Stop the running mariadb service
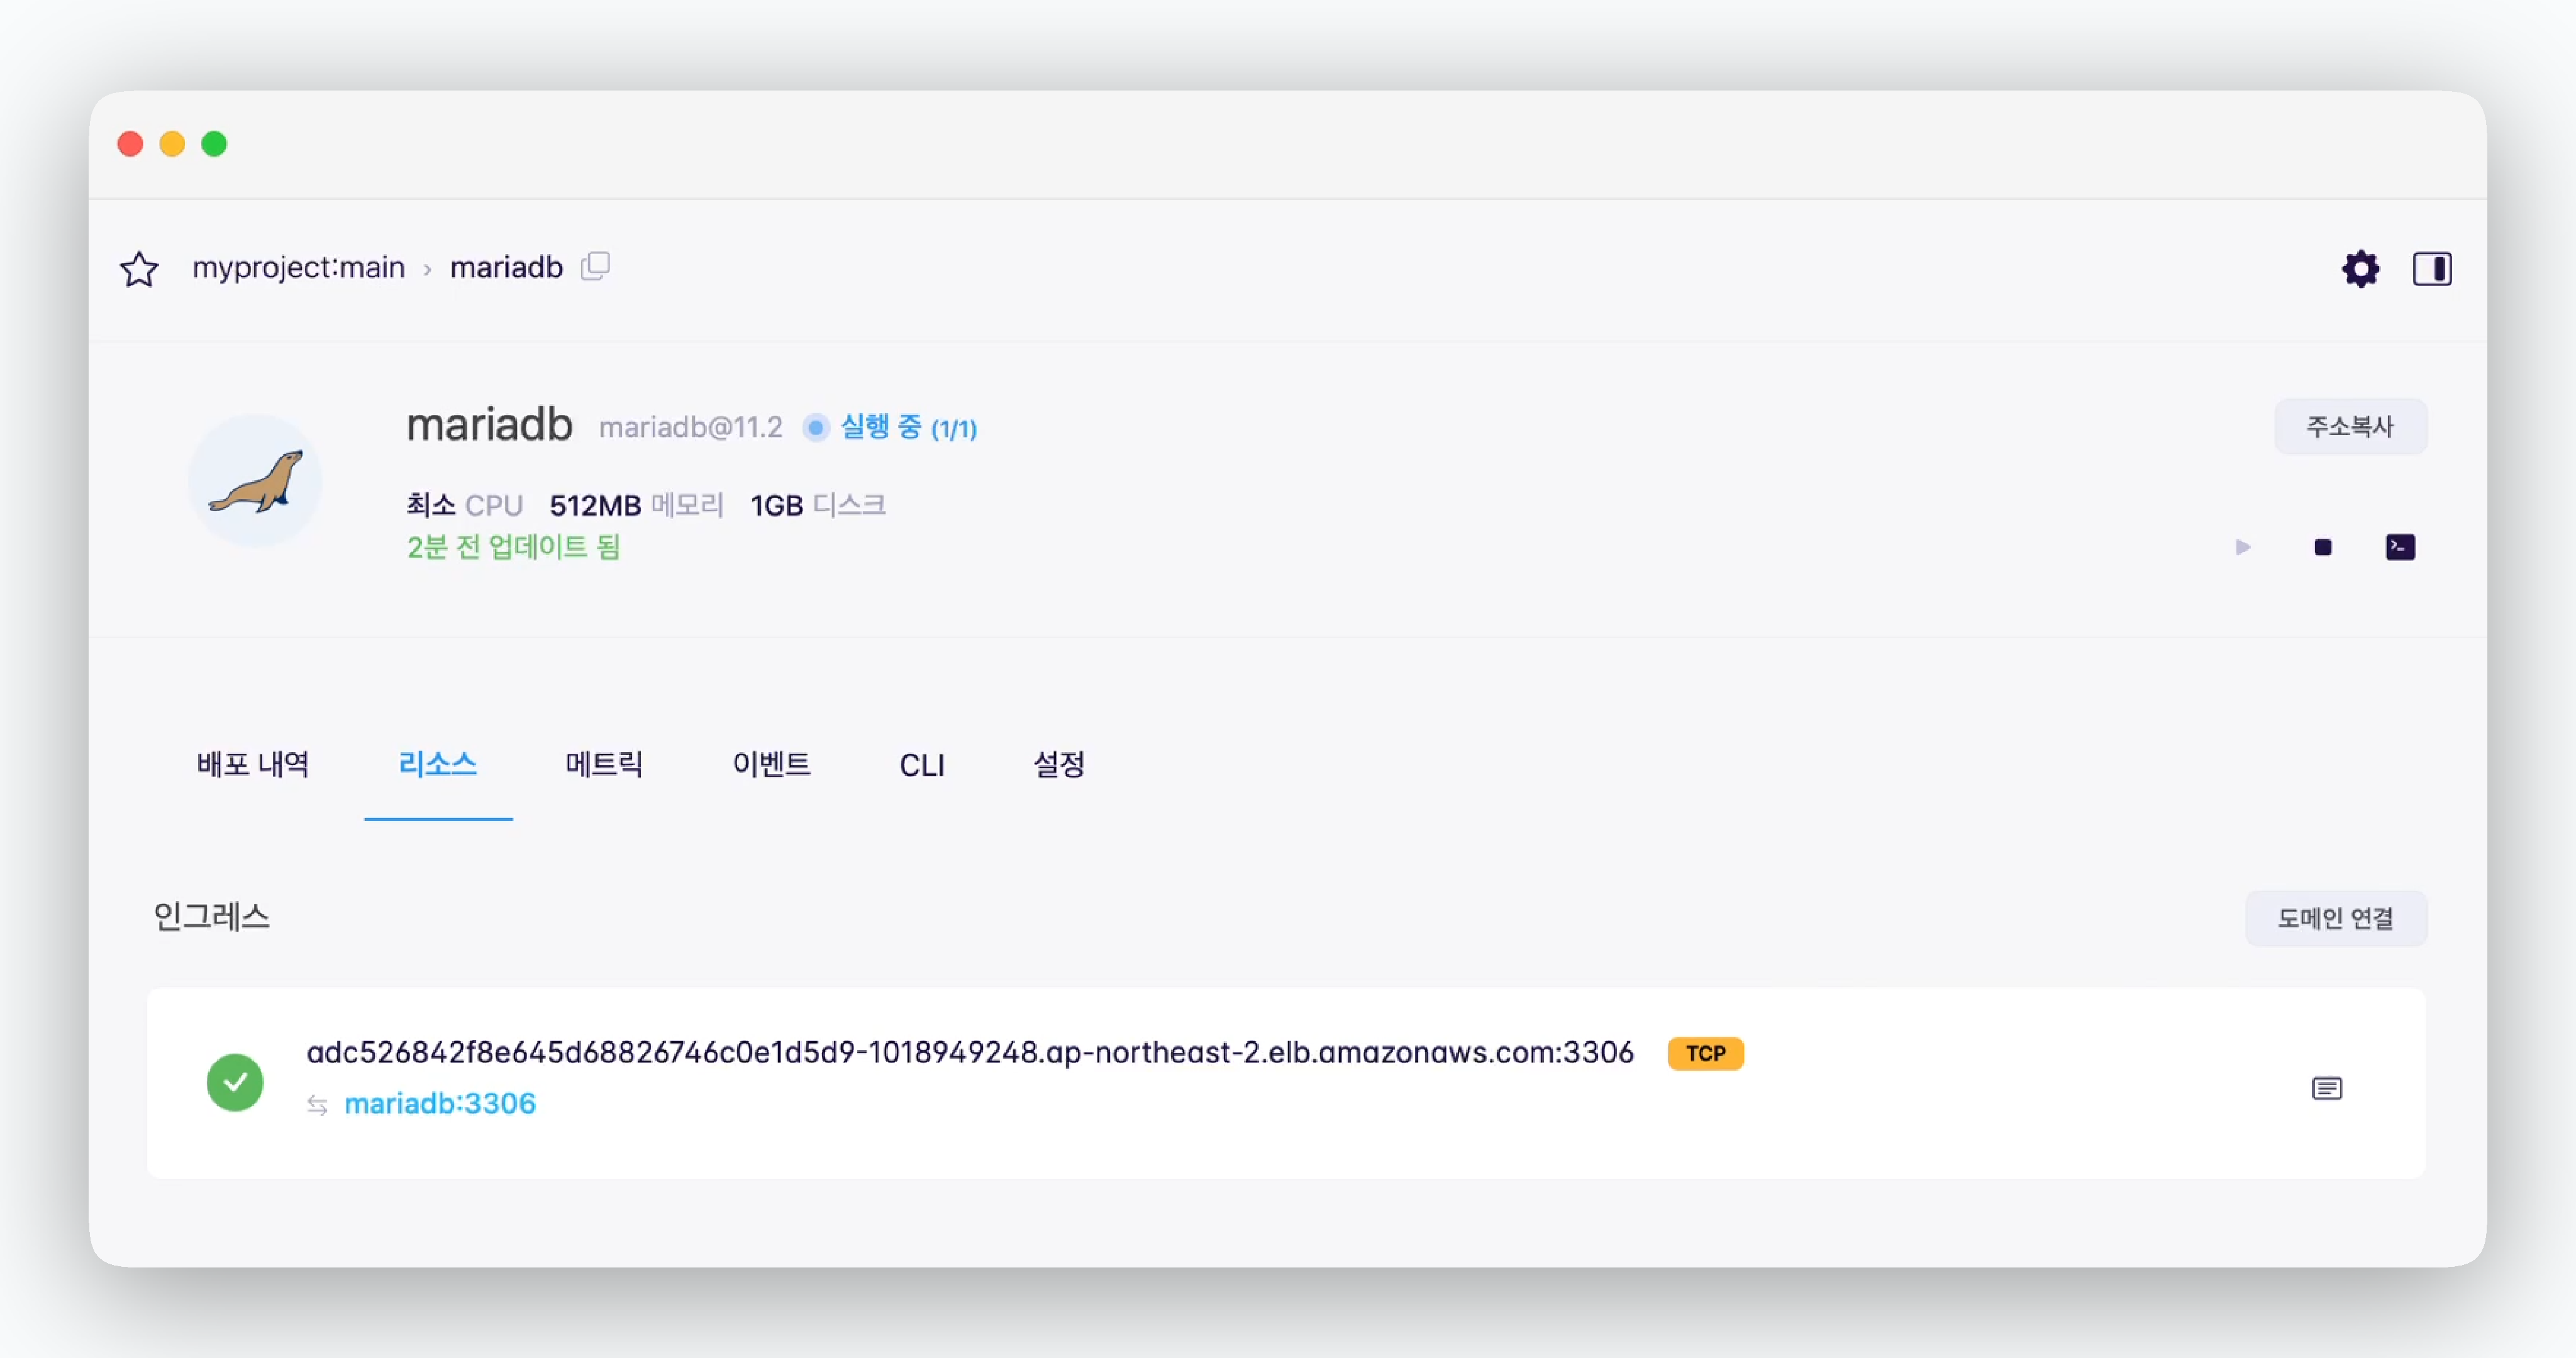The image size is (2576, 1358). (x=2323, y=547)
